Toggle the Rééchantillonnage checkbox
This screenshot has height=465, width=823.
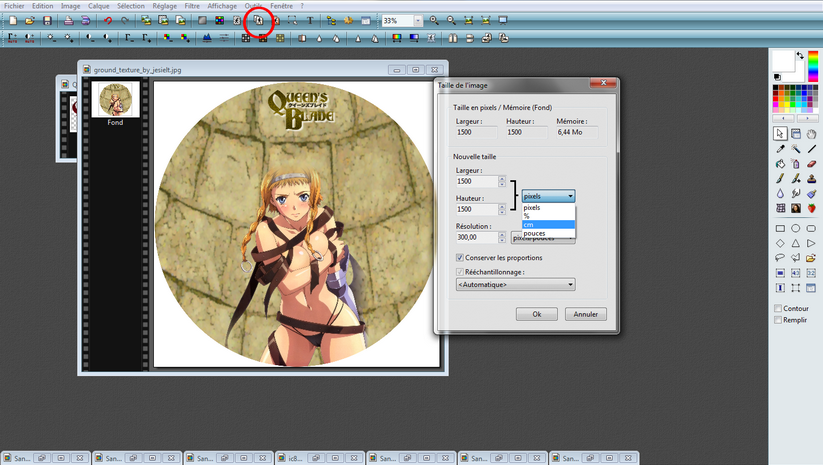click(x=460, y=272)
